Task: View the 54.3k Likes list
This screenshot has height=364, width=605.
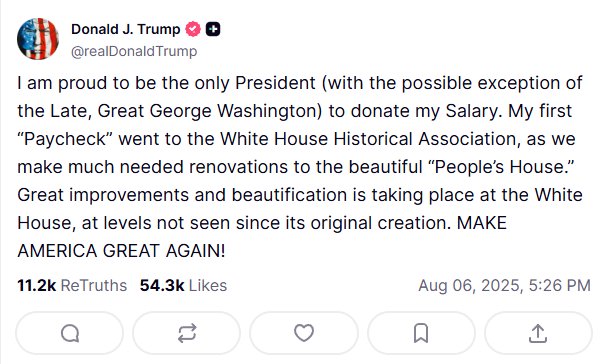Action: (x=183, y=286)
